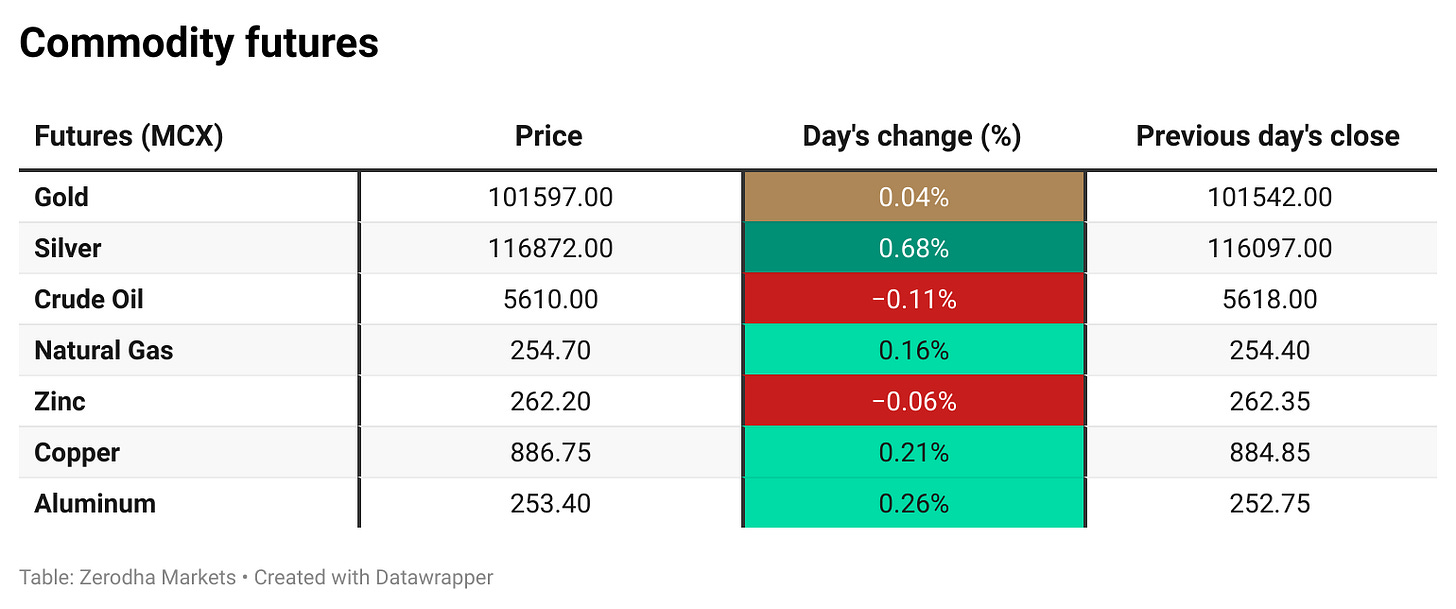1456x609 pixels.
Task: Click Copper's green 0.21% change cell
Action: point(913,452)
